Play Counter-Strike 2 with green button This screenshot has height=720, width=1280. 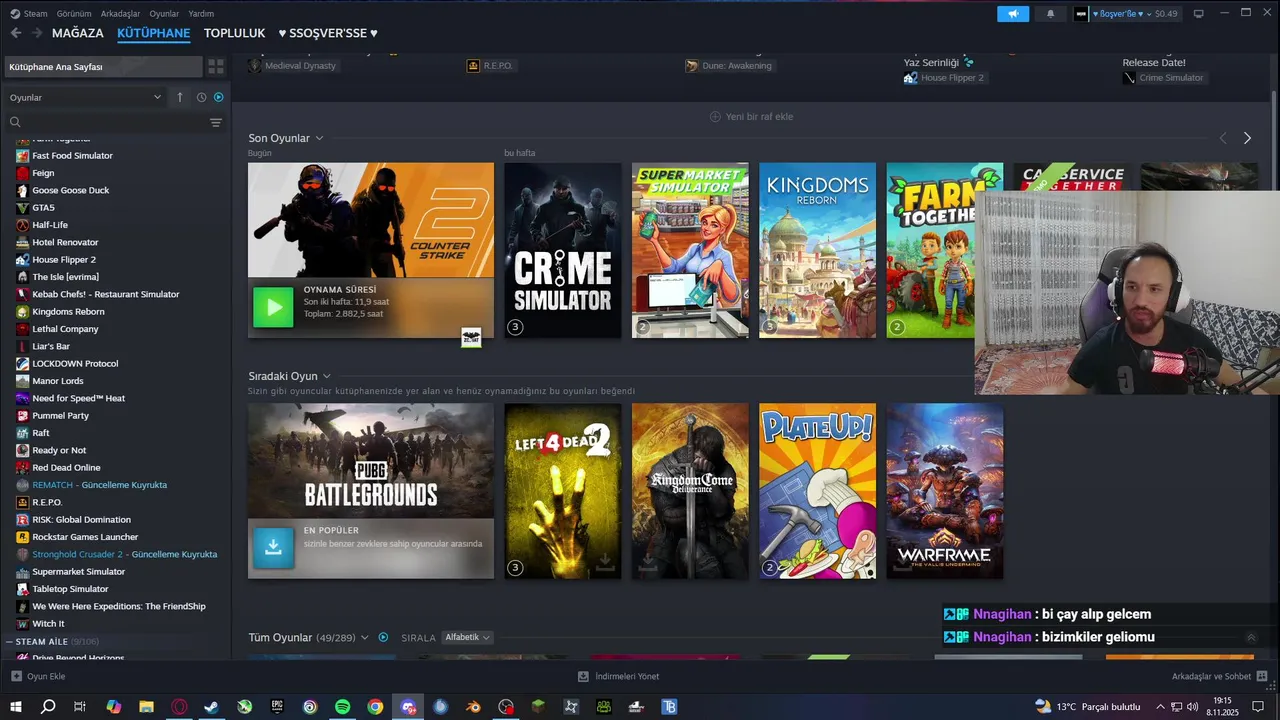coord(273,308)
